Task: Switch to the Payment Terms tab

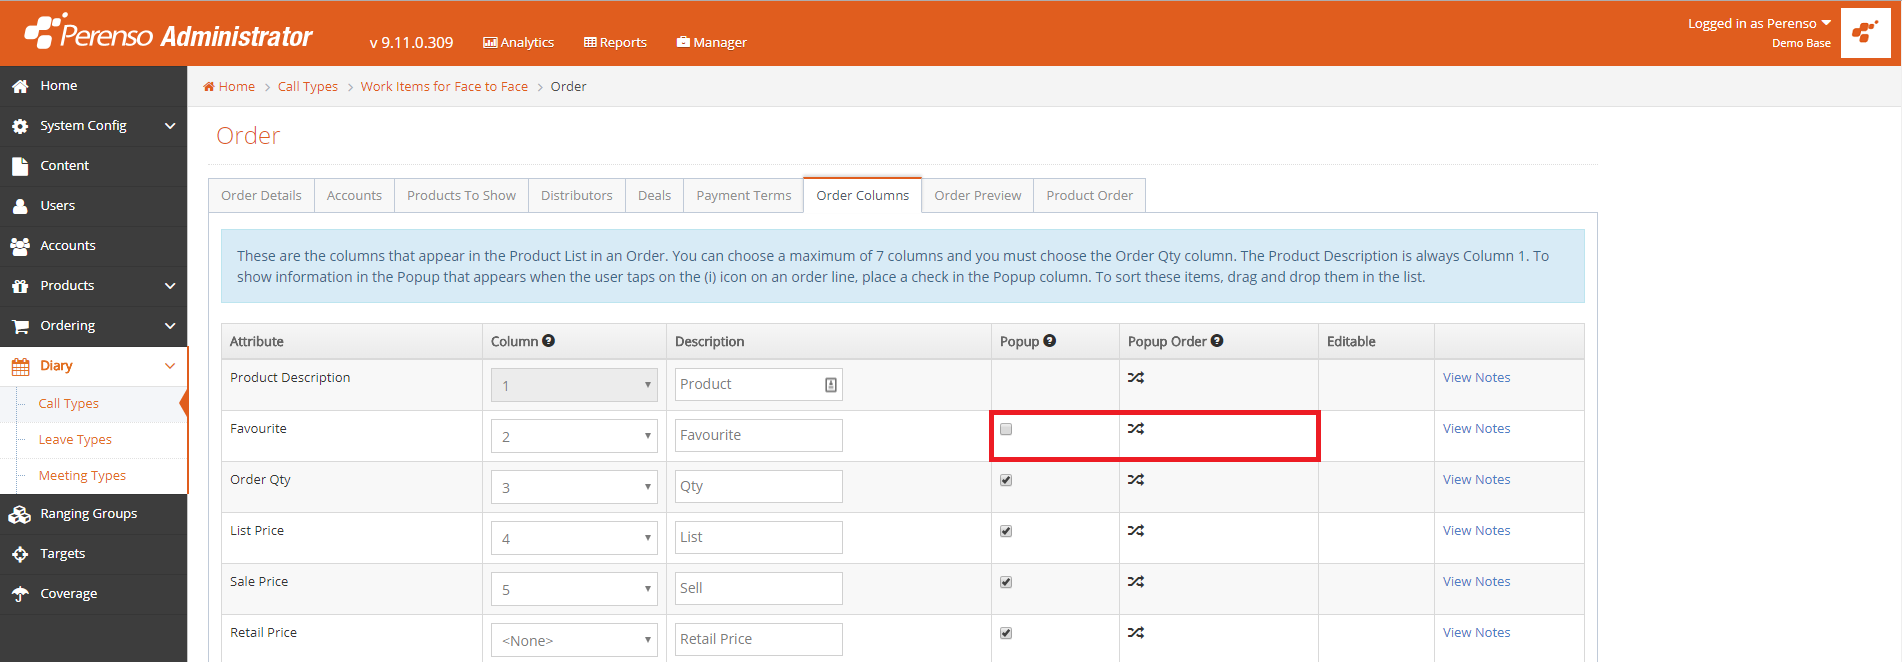Action: click(x=744, y=196)
